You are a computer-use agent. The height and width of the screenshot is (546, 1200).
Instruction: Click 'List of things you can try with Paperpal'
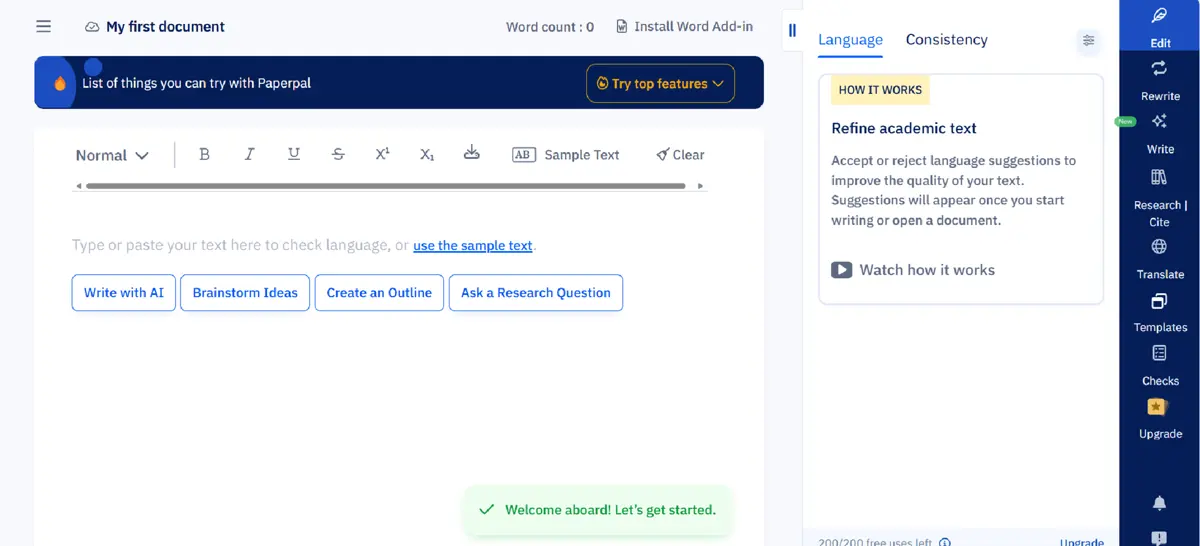(196, 83)
